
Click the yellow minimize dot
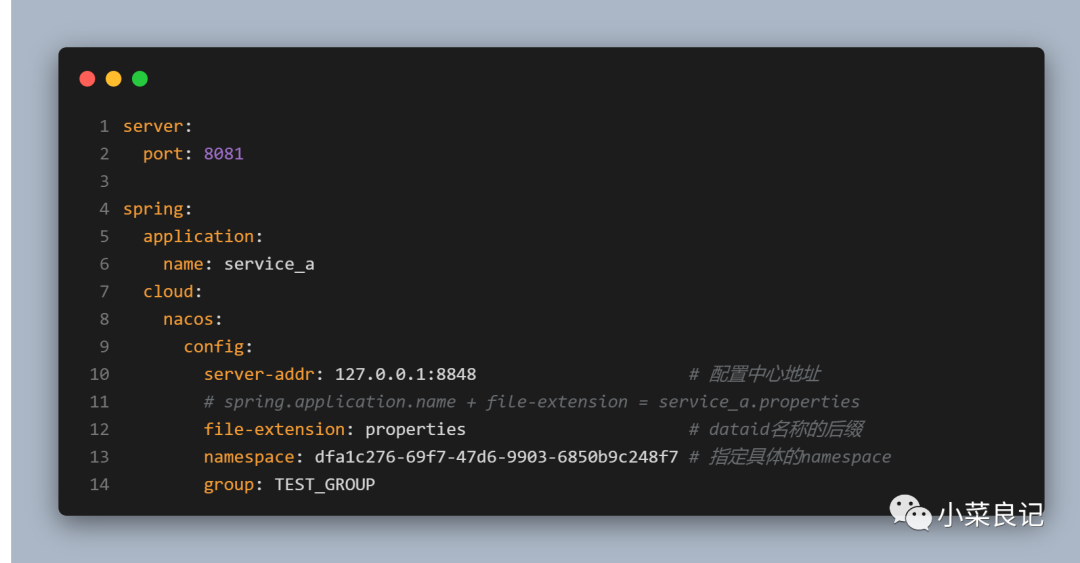click(x=113, y=78)
